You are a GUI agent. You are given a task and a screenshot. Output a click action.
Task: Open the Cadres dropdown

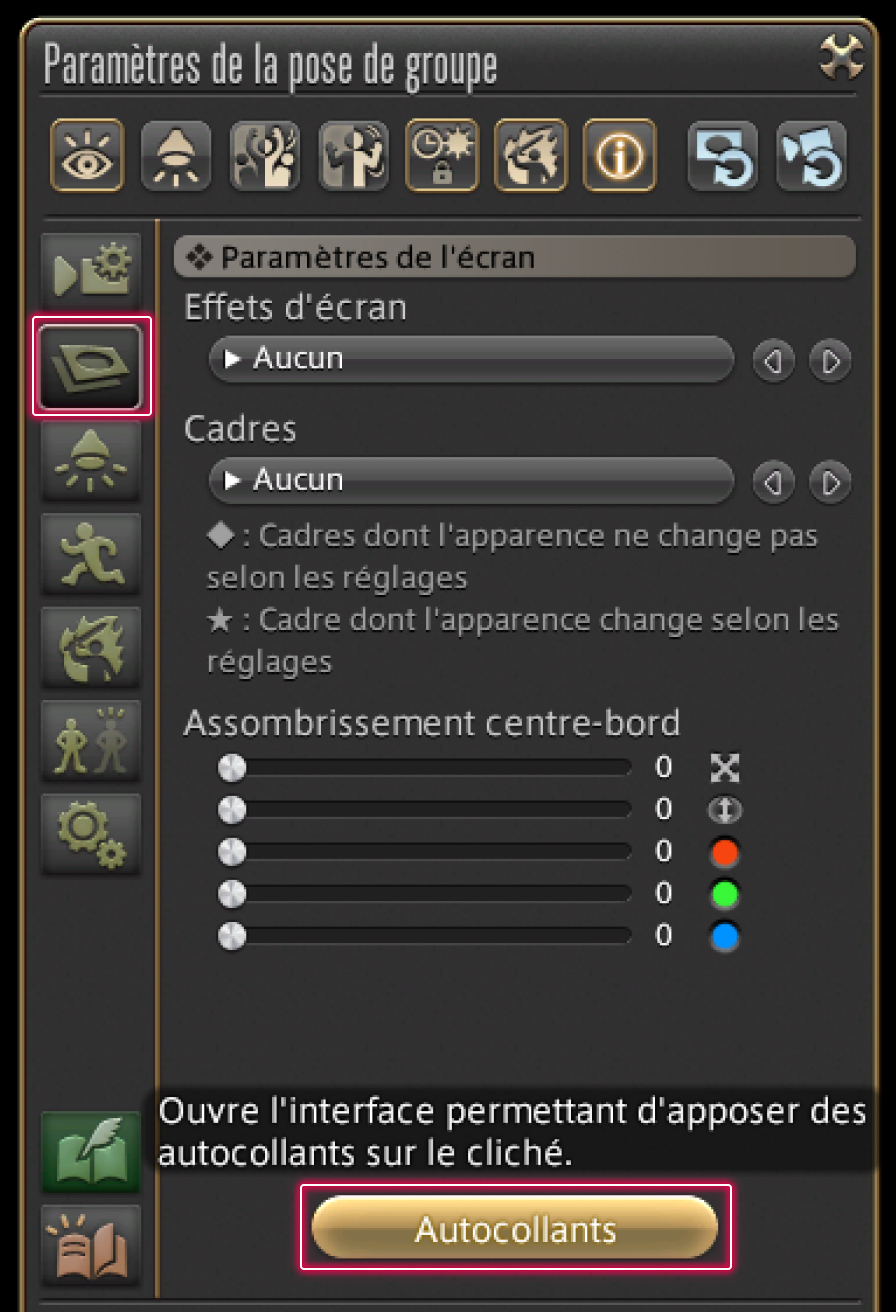tap(471, 481)
